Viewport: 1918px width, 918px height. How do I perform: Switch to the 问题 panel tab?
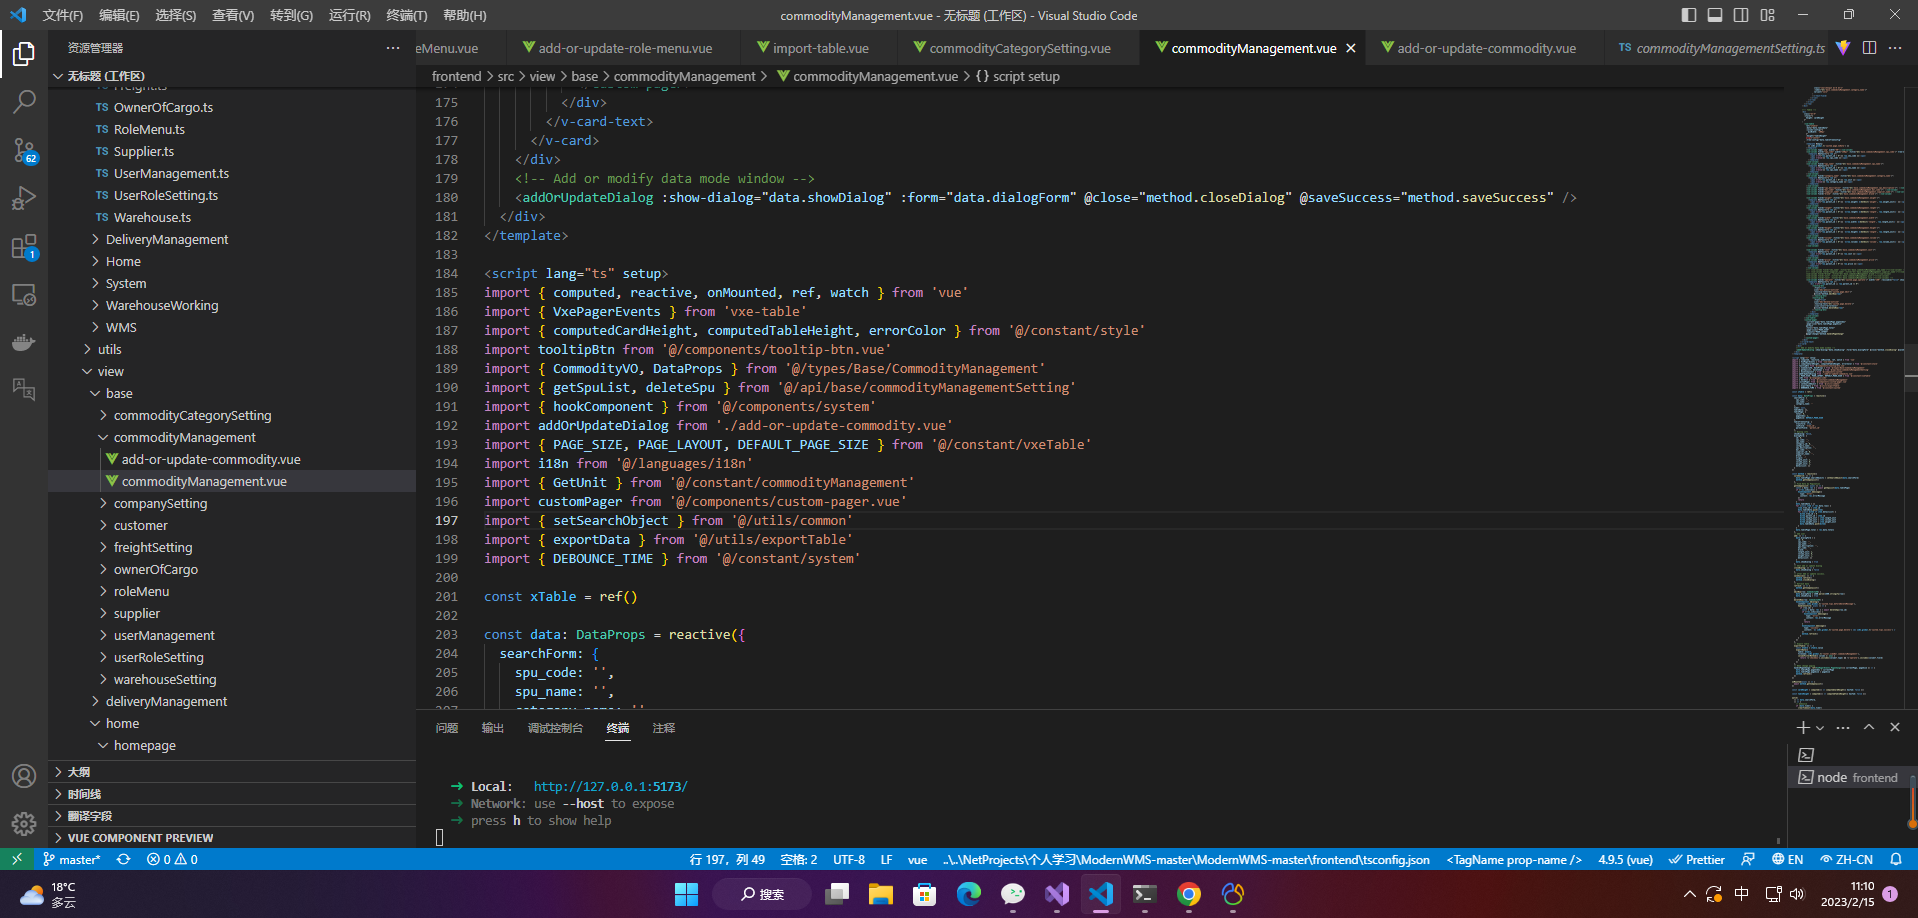(447, 728)
